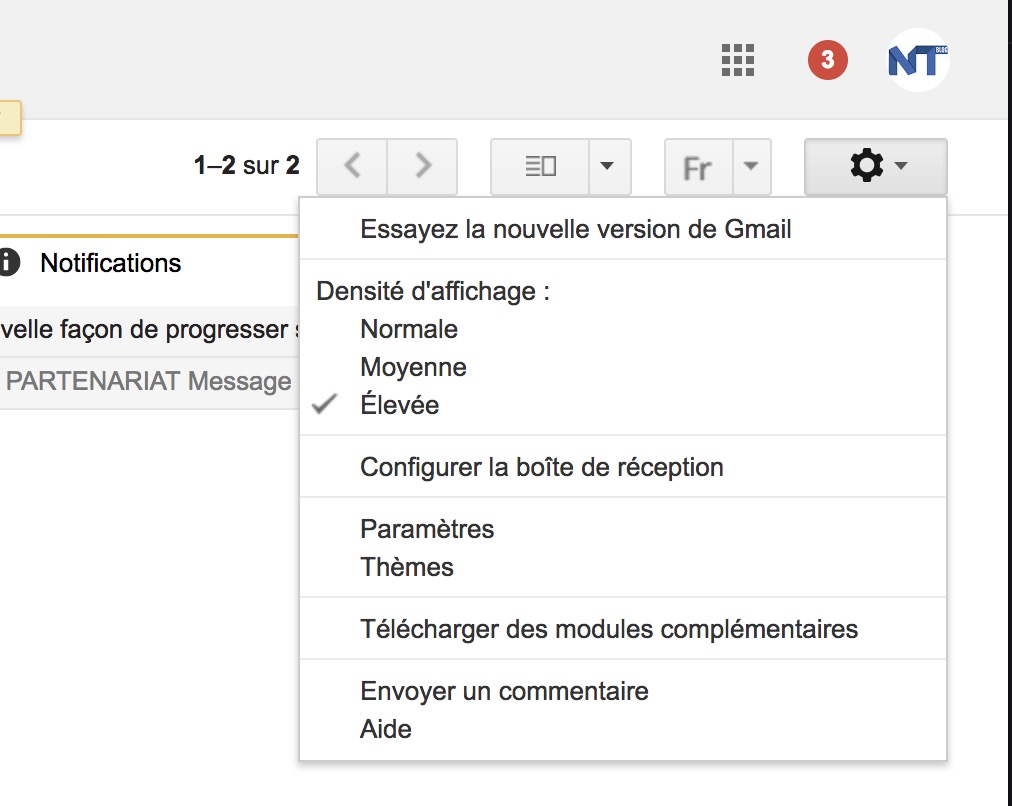
Task: Click the notifications badge showing 3
Action: pos(826,60)
